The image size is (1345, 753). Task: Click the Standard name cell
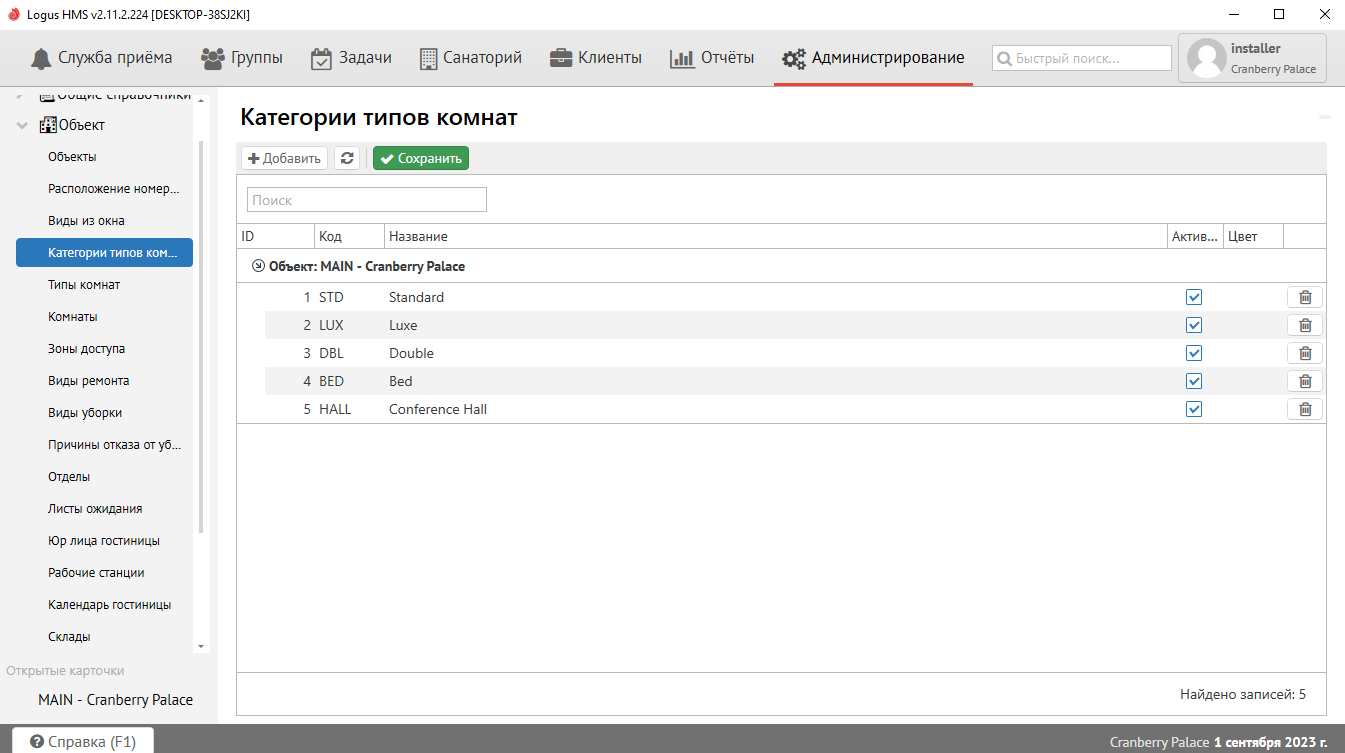coord(776,297)
